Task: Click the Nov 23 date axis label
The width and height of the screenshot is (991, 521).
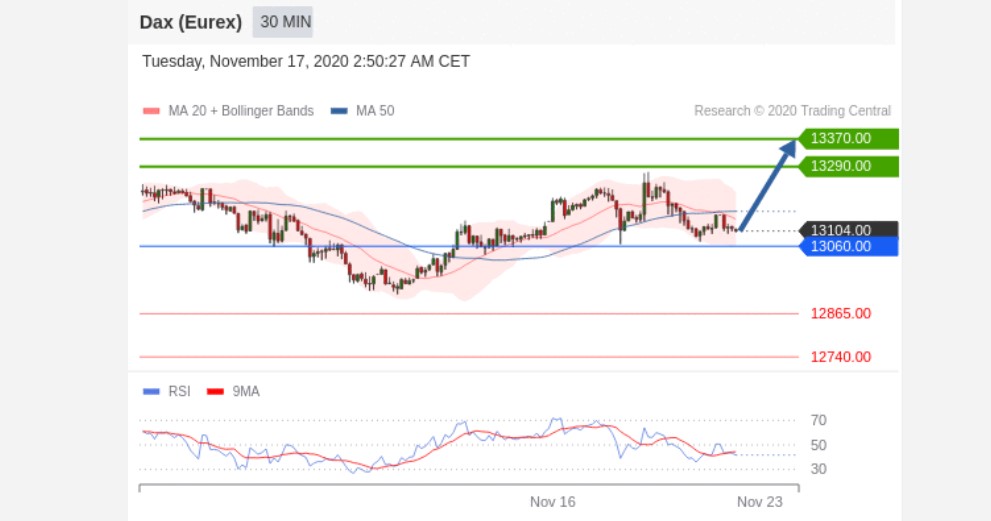Action: (760, 502)
